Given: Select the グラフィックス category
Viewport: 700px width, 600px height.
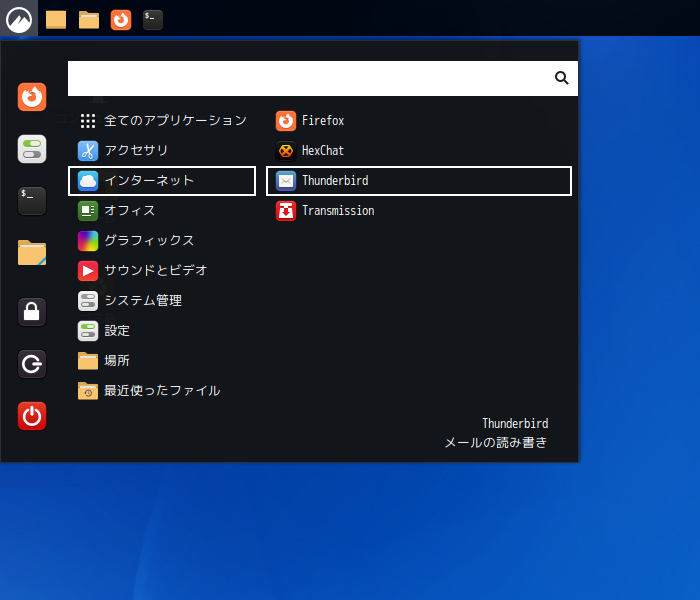Looking at the screenshot, I should (x=162, y=241).
